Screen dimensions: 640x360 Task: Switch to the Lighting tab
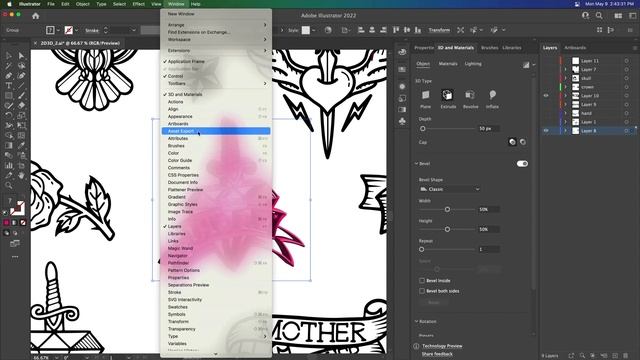click(x=473, y=64)
